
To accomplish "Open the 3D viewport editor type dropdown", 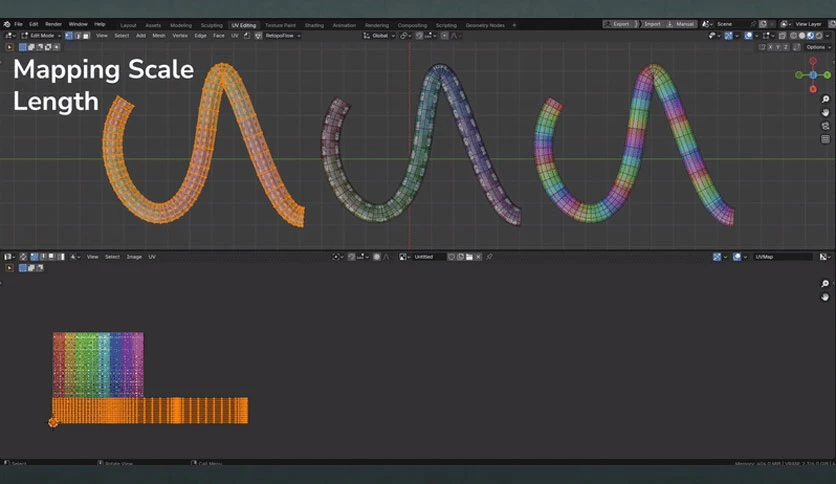I will pos(10,36).
